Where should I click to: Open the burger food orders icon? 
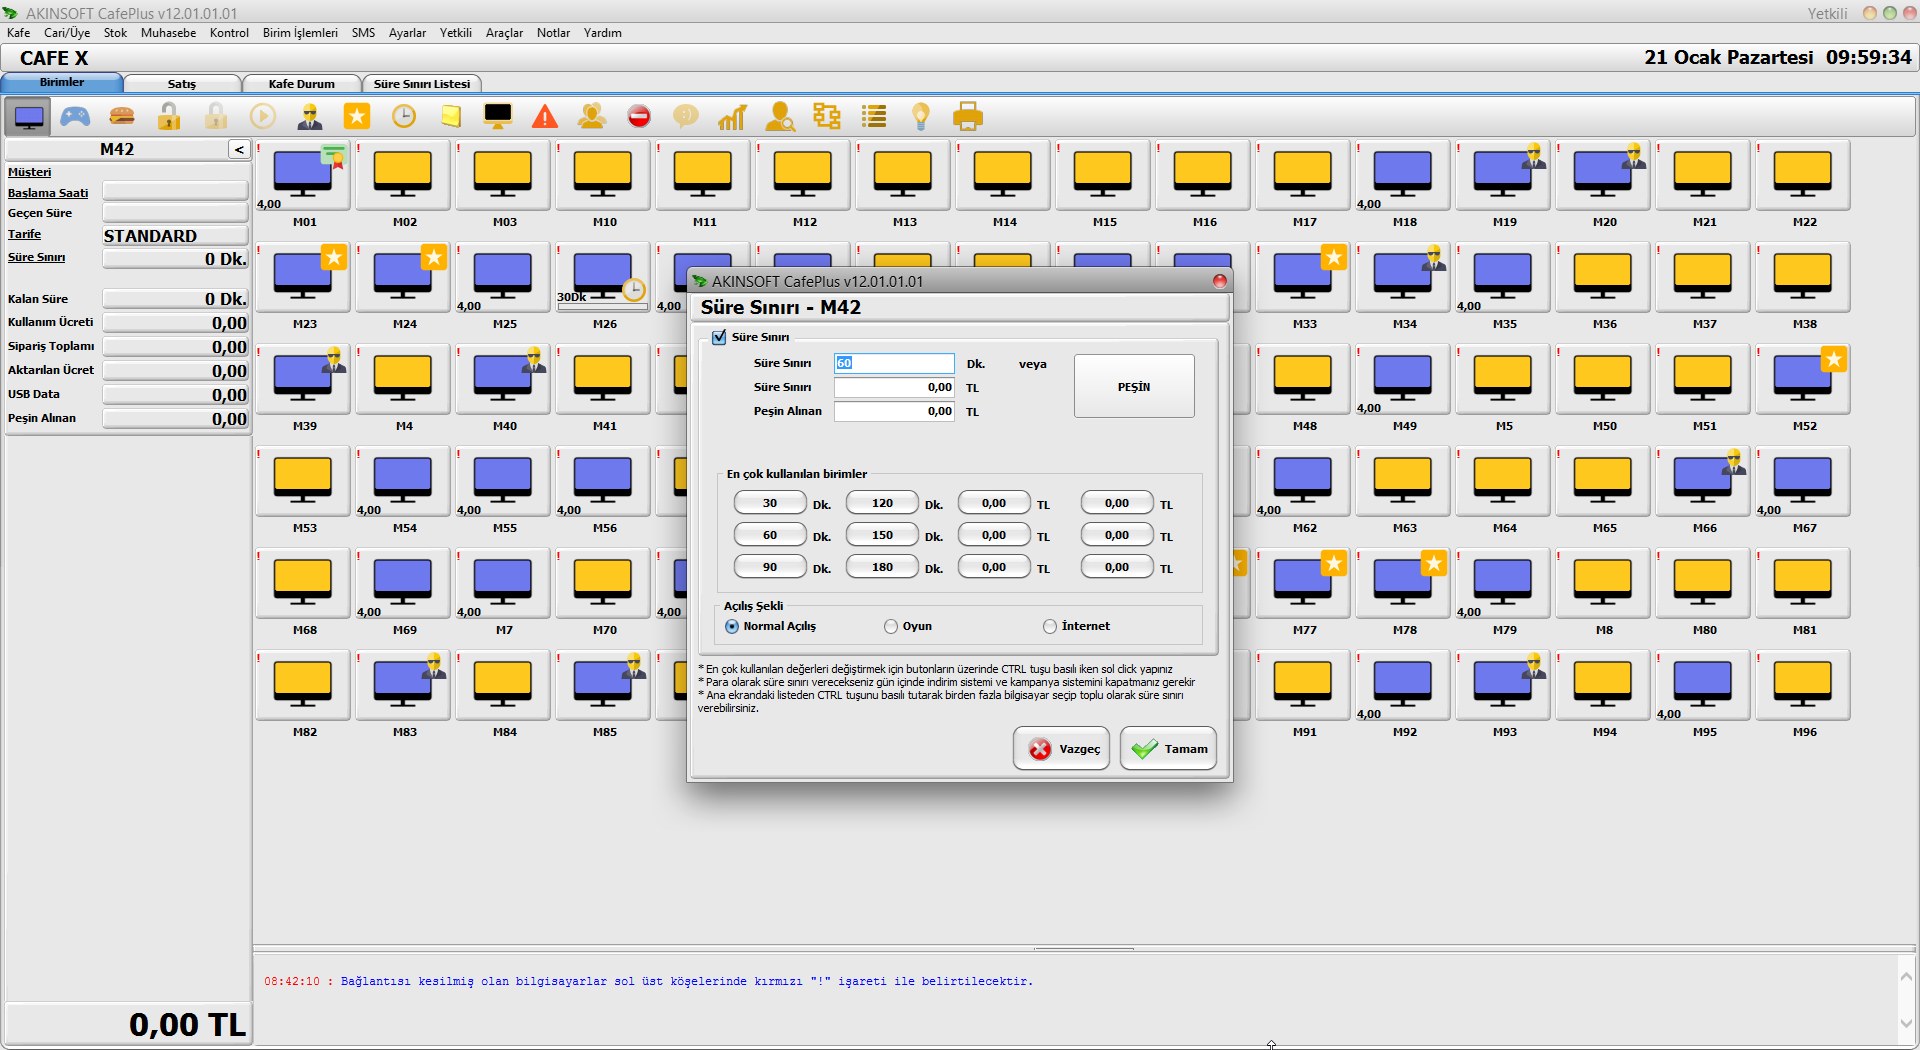(x=122, y=117)
